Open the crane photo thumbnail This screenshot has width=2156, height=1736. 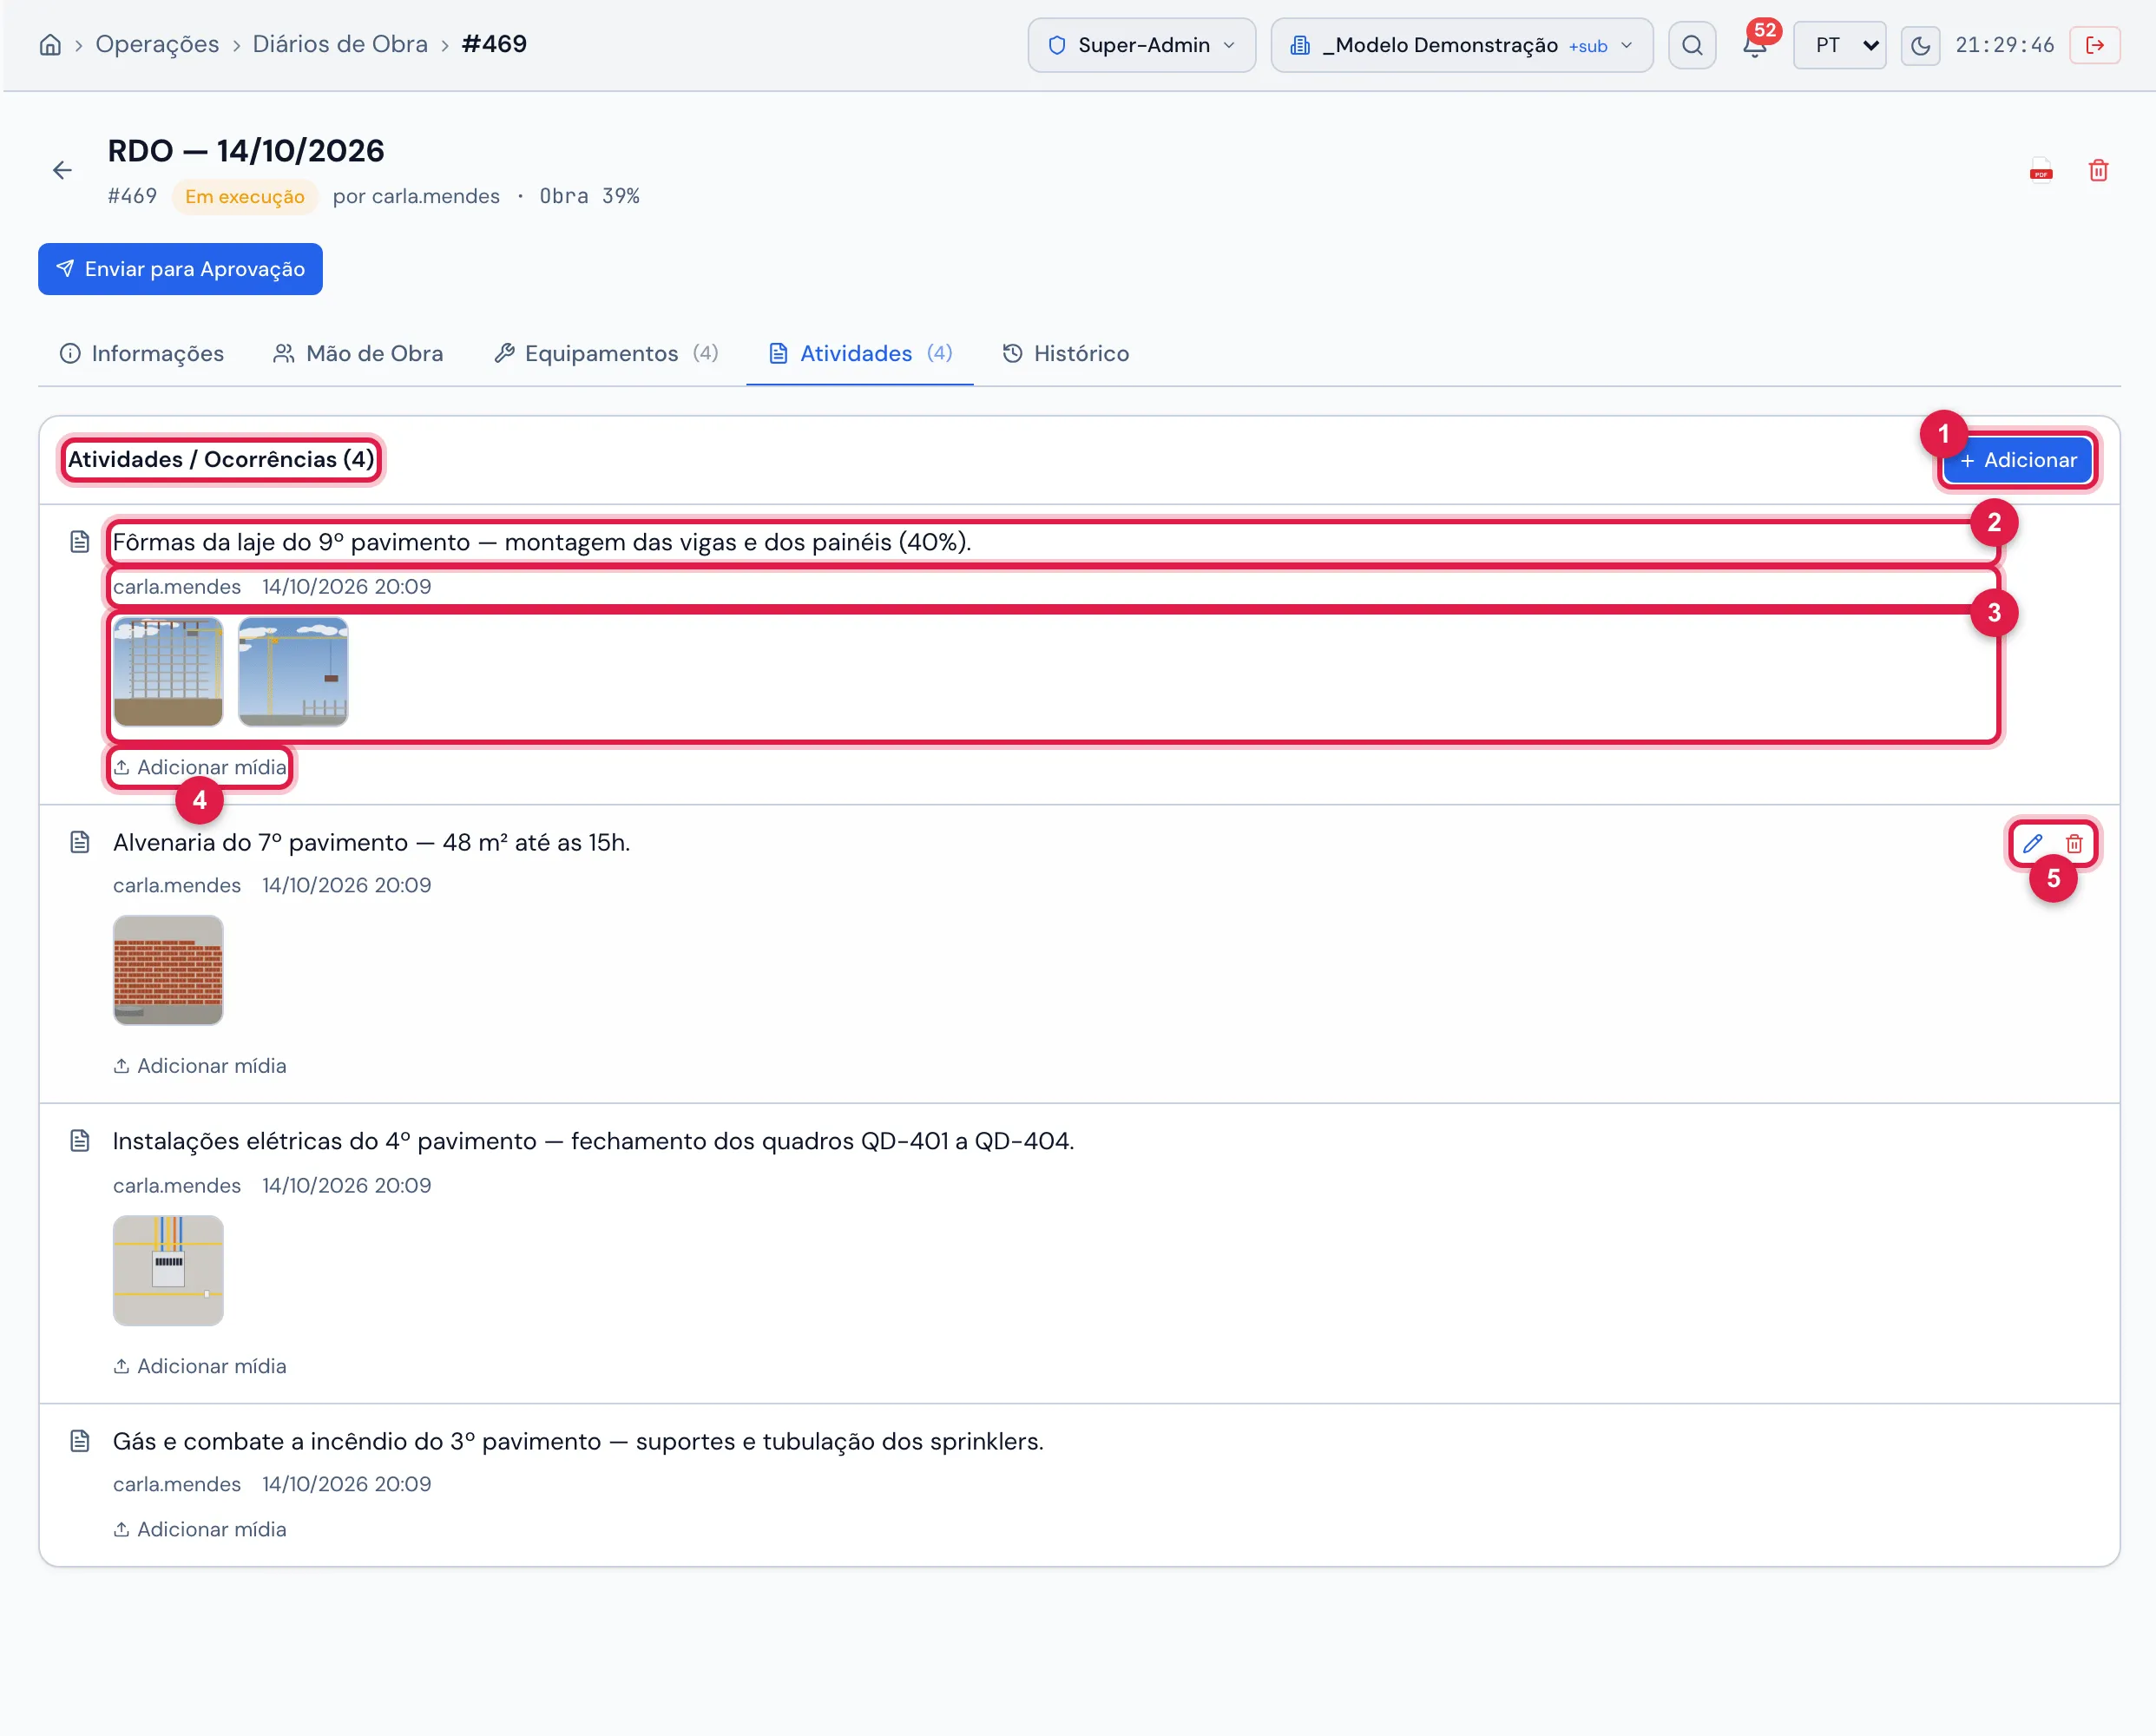click(293, 671)
